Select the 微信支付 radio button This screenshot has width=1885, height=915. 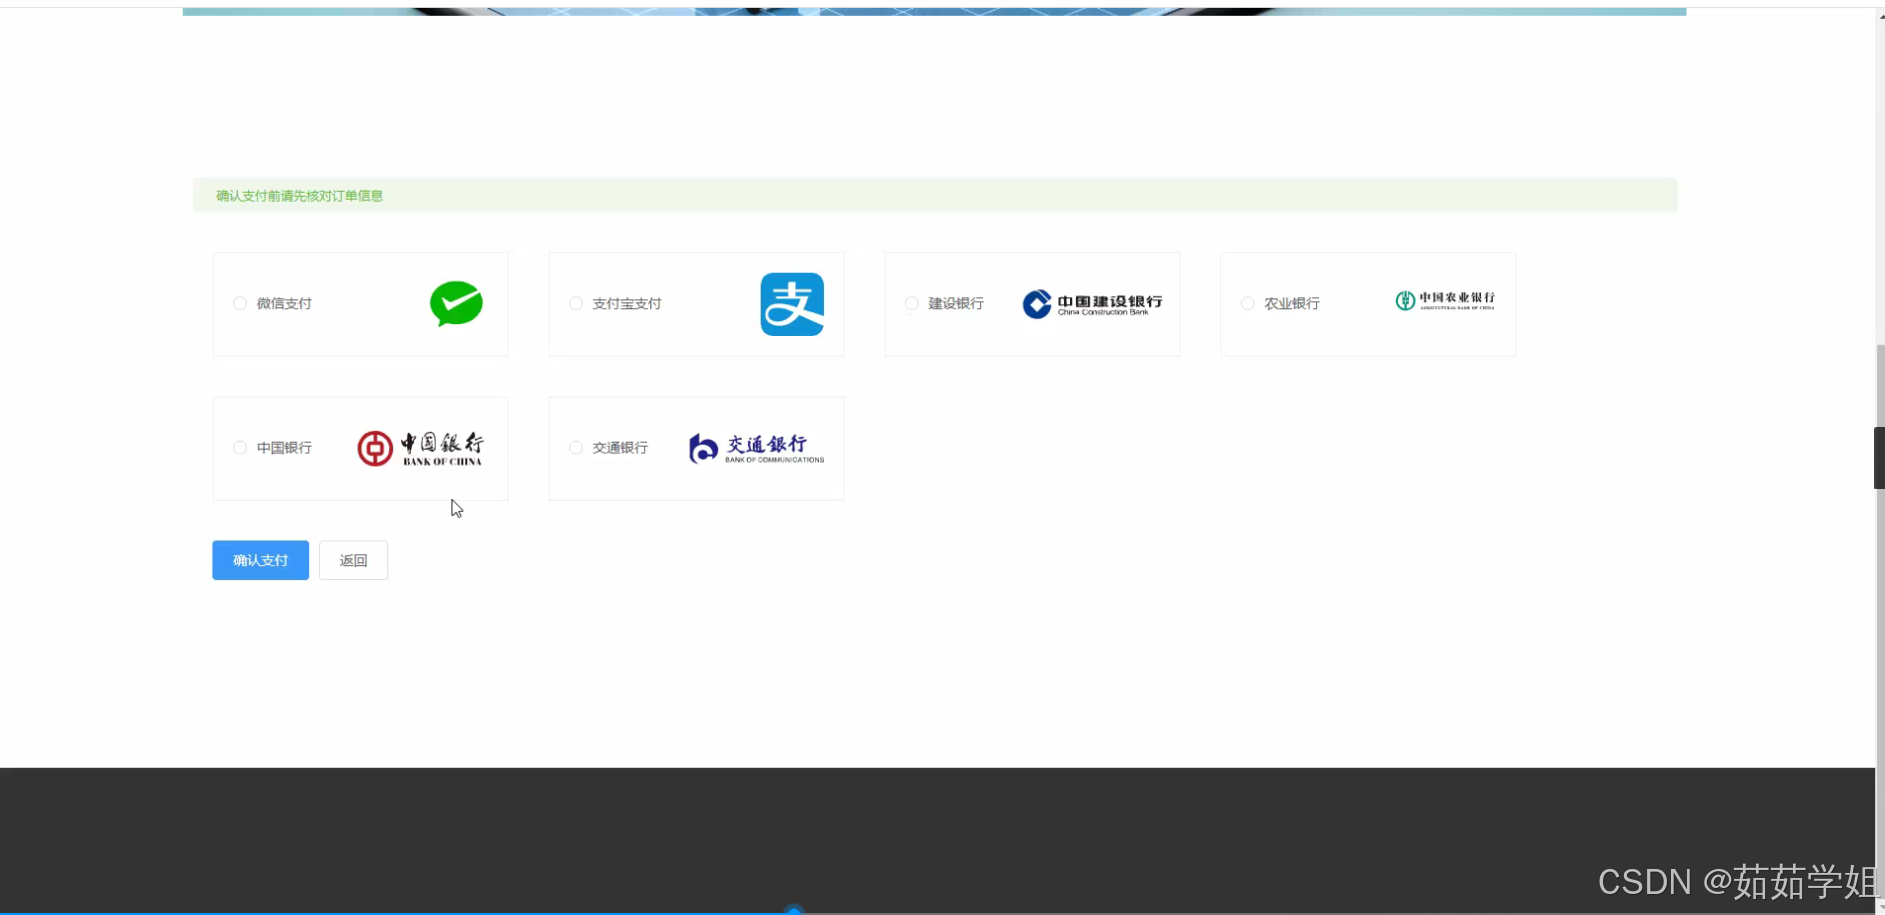pos(240,304)
